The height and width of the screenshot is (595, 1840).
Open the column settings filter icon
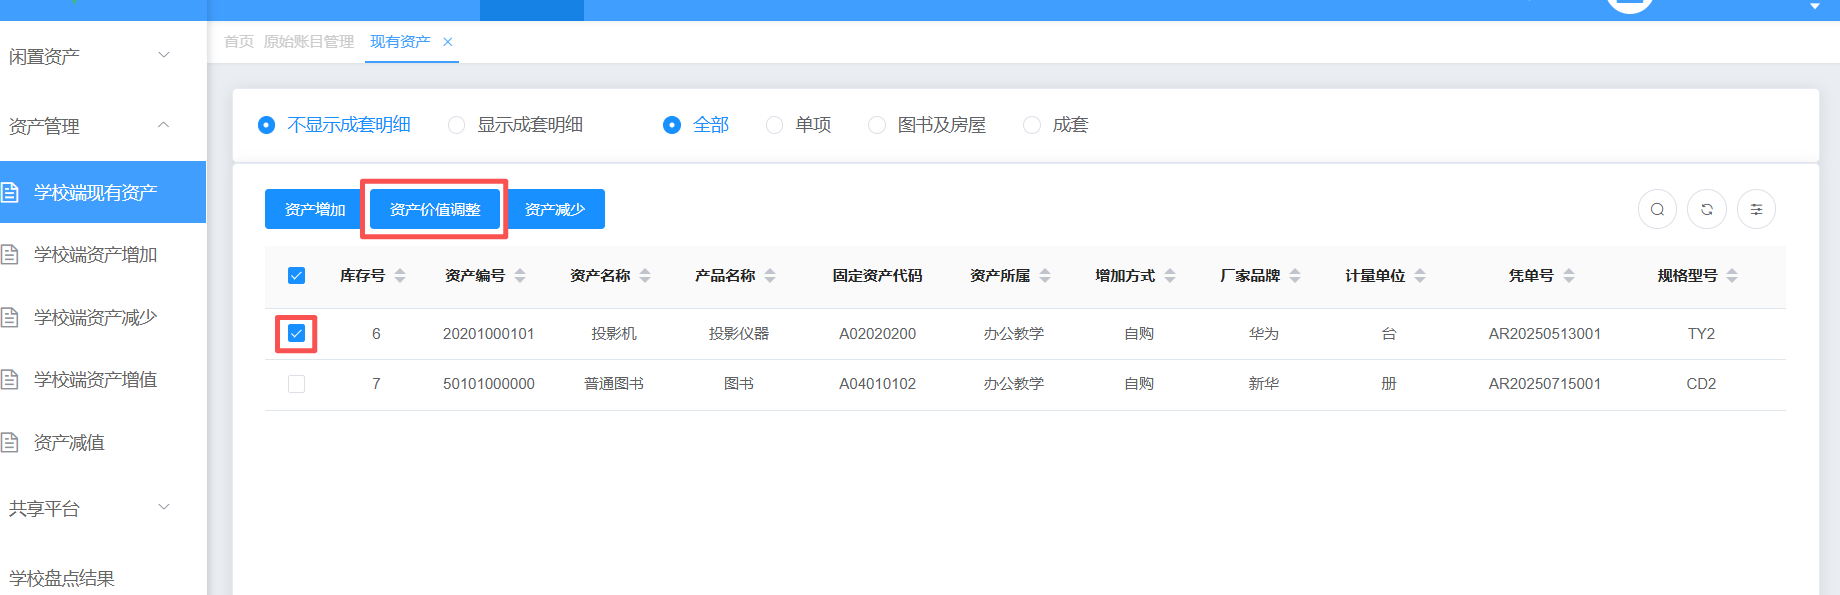pyautogui.click(x=1756, y=209)
